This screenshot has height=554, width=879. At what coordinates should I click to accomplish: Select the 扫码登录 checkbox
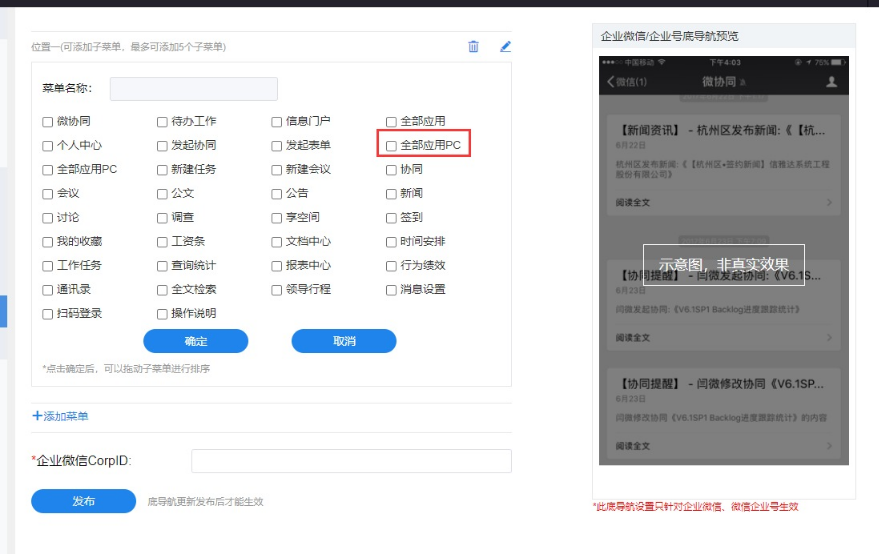tap(47, 314)
